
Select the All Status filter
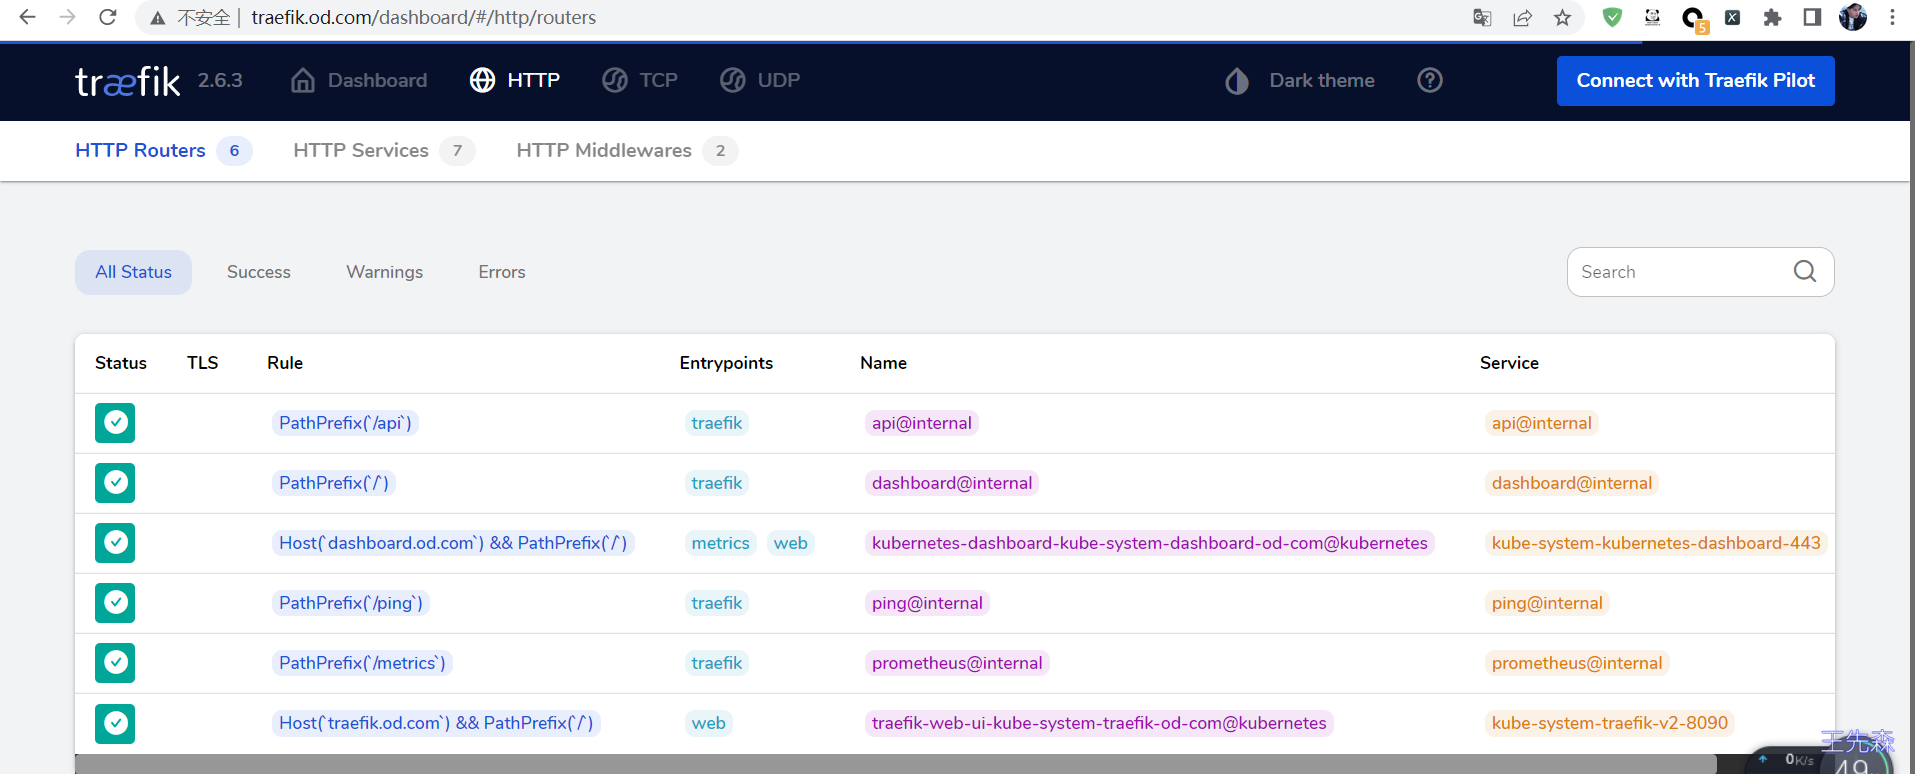coord(133,272)
